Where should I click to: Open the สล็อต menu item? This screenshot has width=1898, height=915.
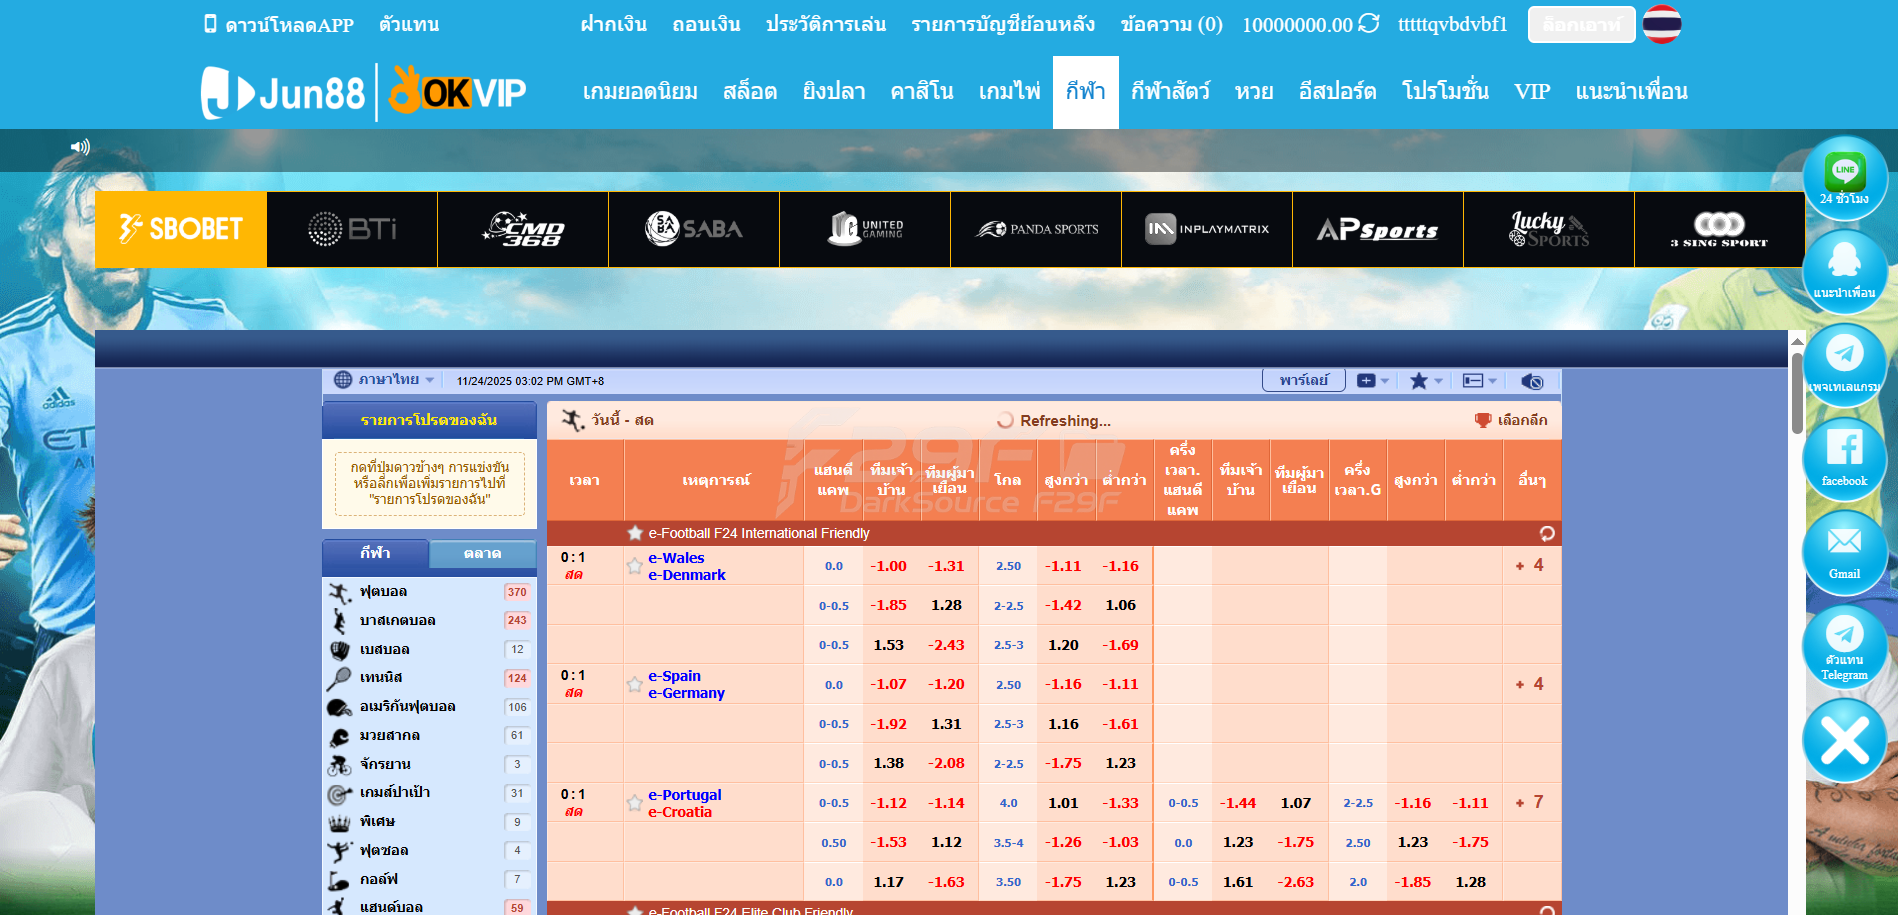[749, 92]
